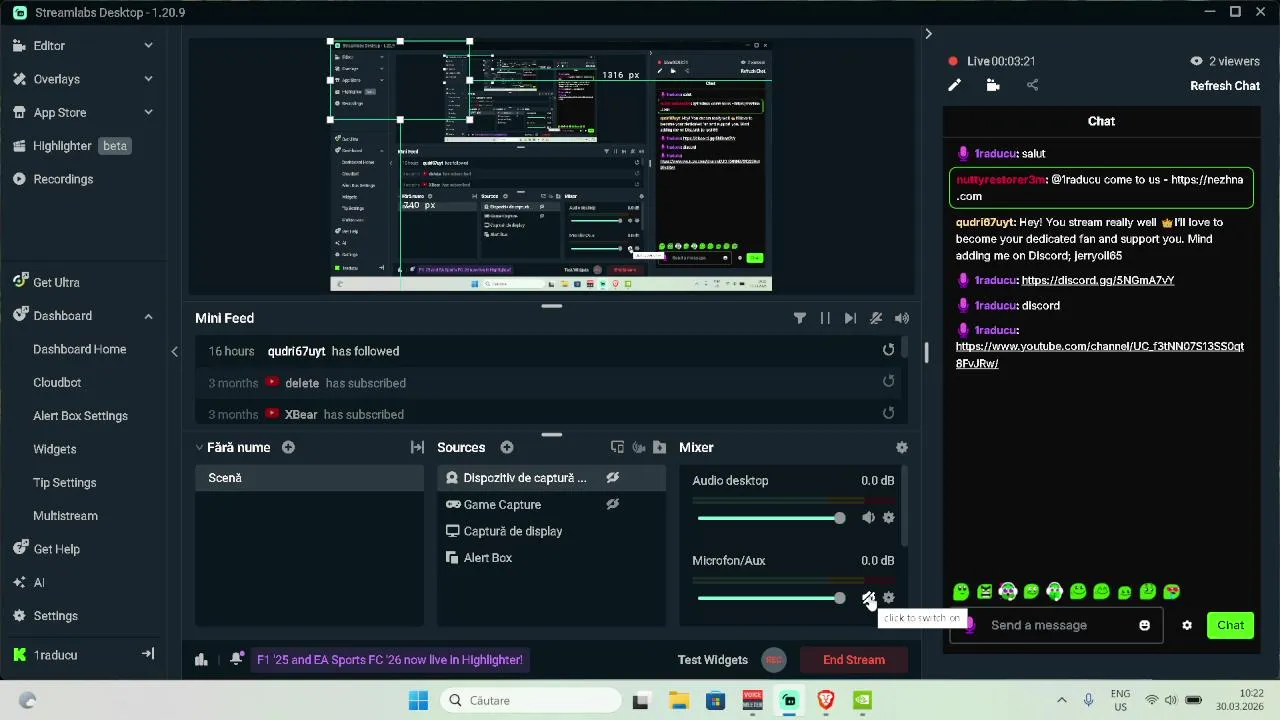Open Highlighter in sidebar
This screenshot has height=720, width=1280.
click(72, 146)
